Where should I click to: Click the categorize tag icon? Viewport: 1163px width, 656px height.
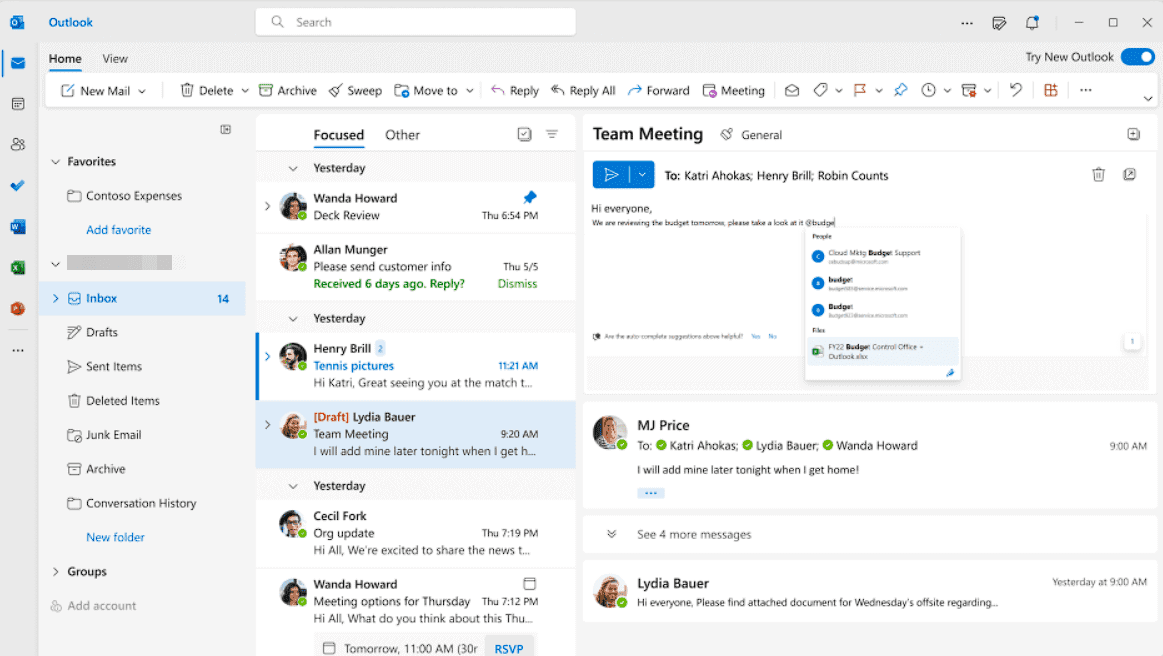coord(820,91)
